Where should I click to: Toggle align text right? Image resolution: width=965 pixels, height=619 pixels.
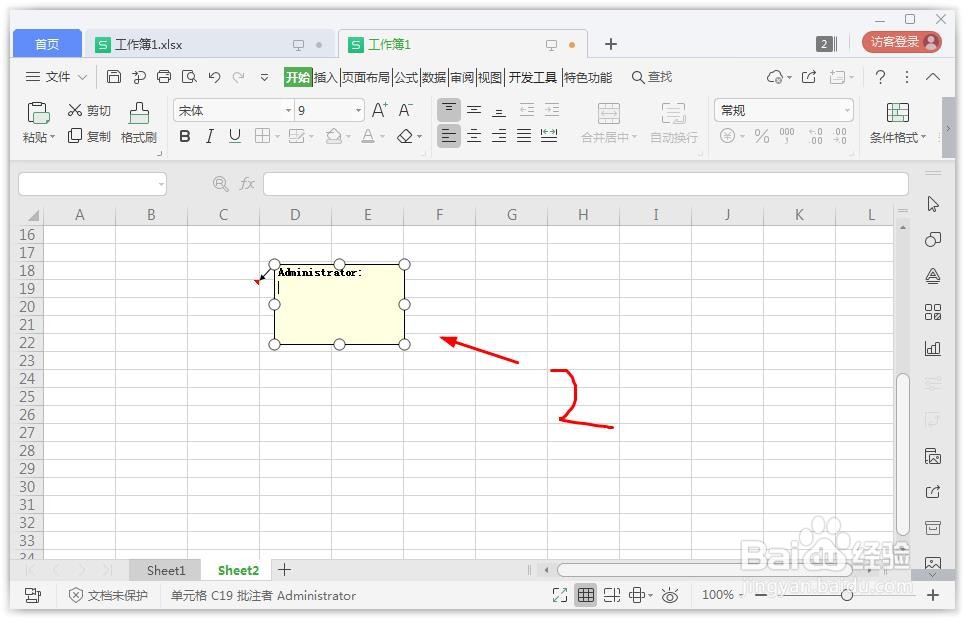pos(499,136)
